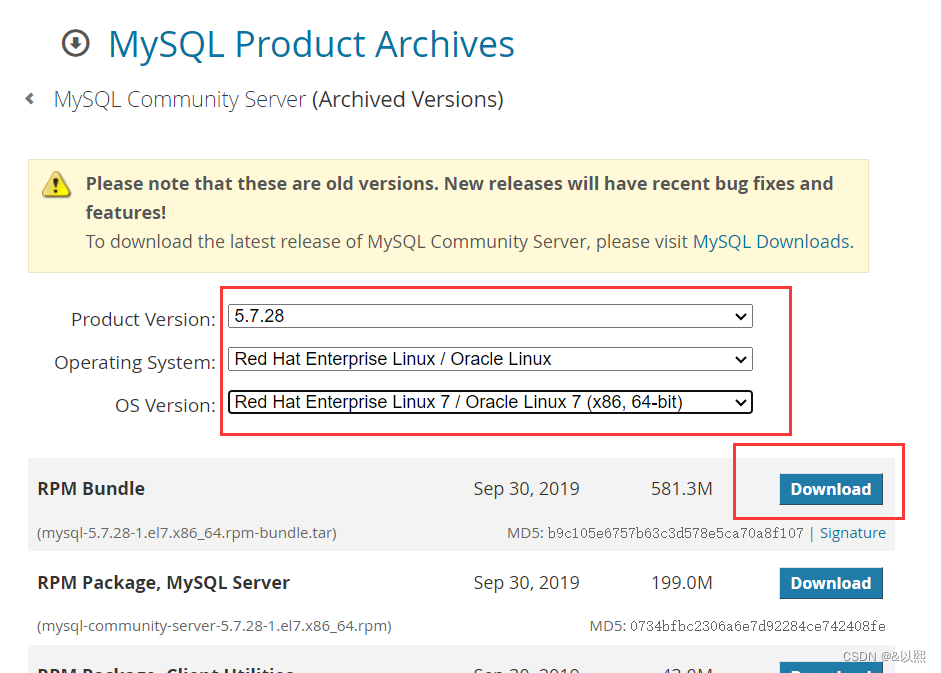This screenshot has width=941, height=673.
Task: Click the Product Version label
Action: 143,319
